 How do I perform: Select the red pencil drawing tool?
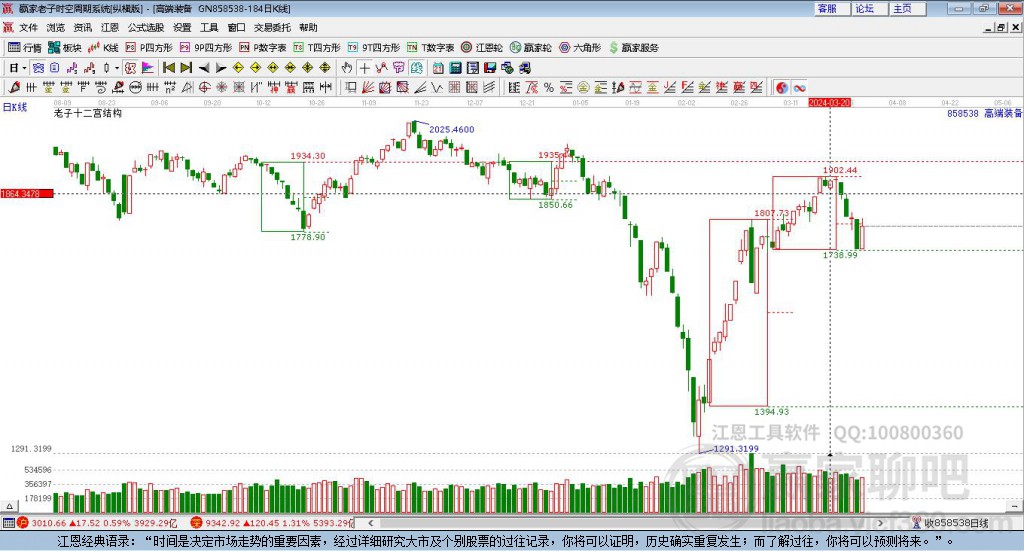[x=14, y=87]
